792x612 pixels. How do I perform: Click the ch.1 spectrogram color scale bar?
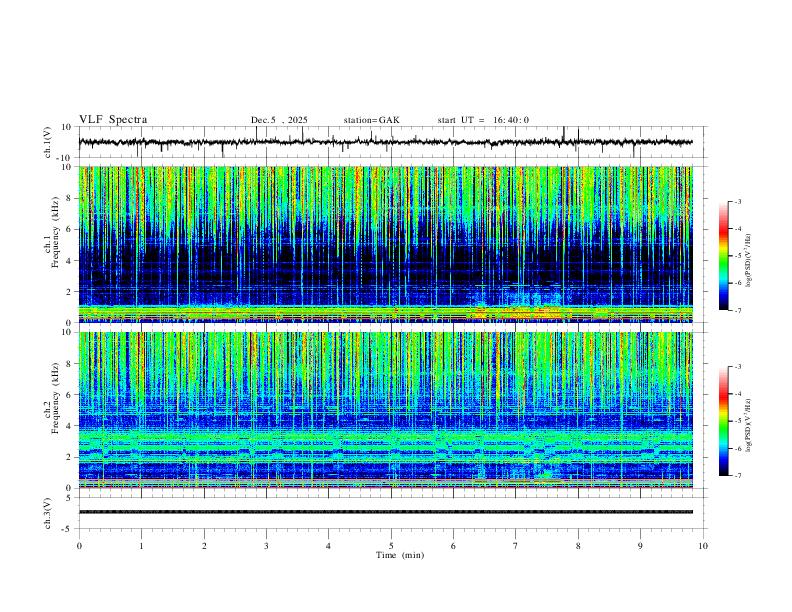[723, 255]
